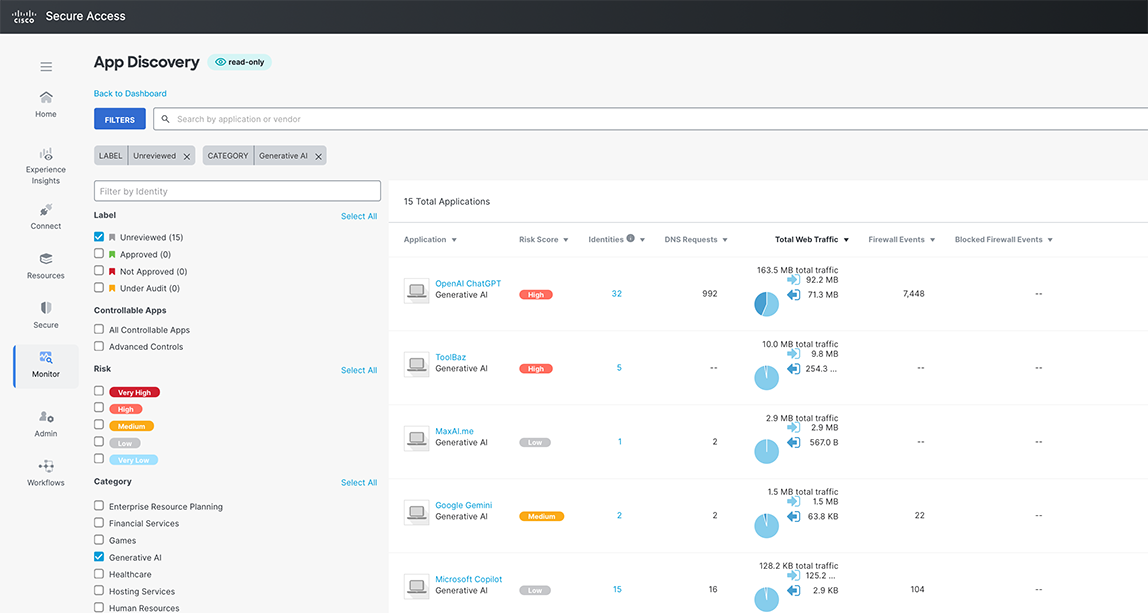This screenshot has height=613, width=1148.
Task: Click the Filter by Identity field
Action: (x=237, y=191)
